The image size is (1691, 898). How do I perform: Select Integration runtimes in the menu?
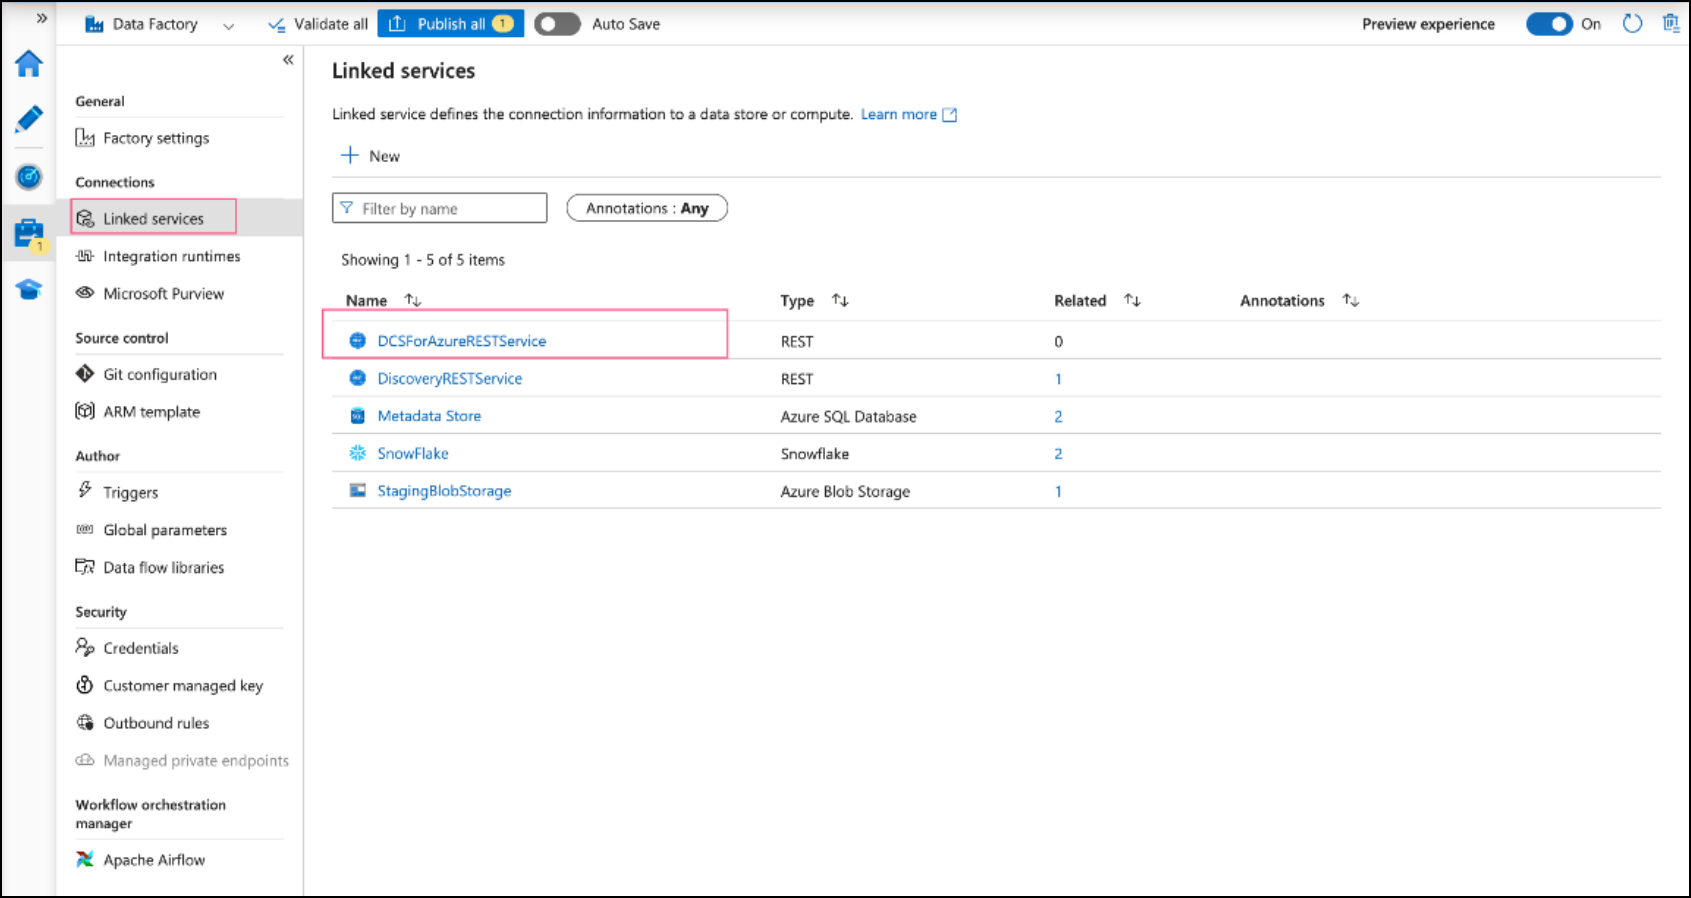(171, 257)
